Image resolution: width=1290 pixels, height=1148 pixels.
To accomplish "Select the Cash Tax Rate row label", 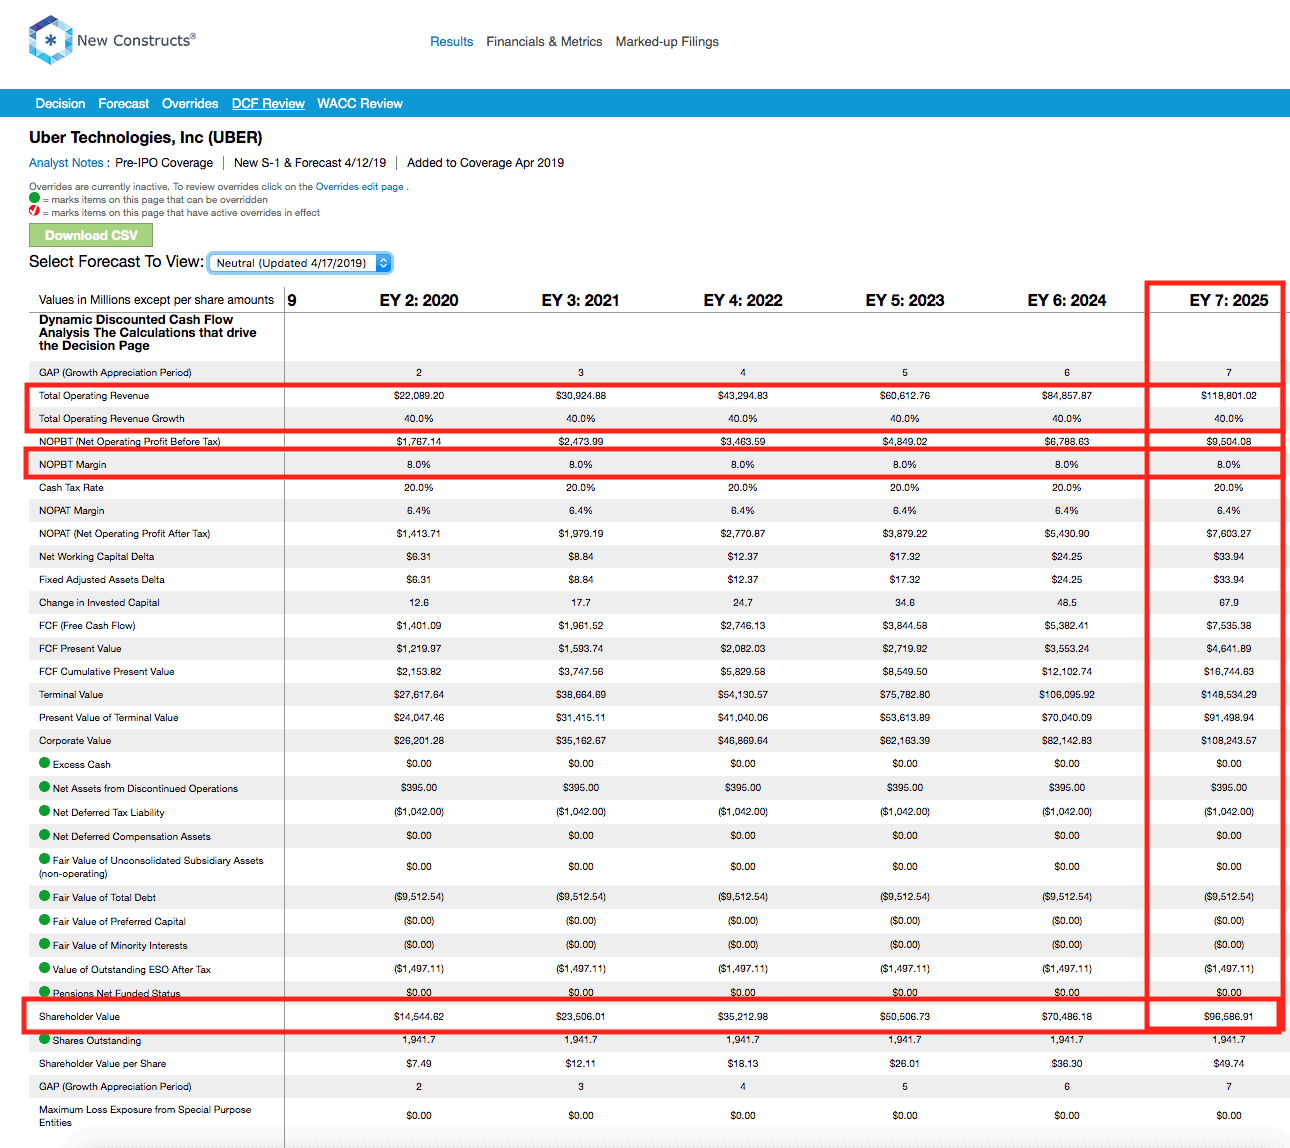I will tap(71, 488).
